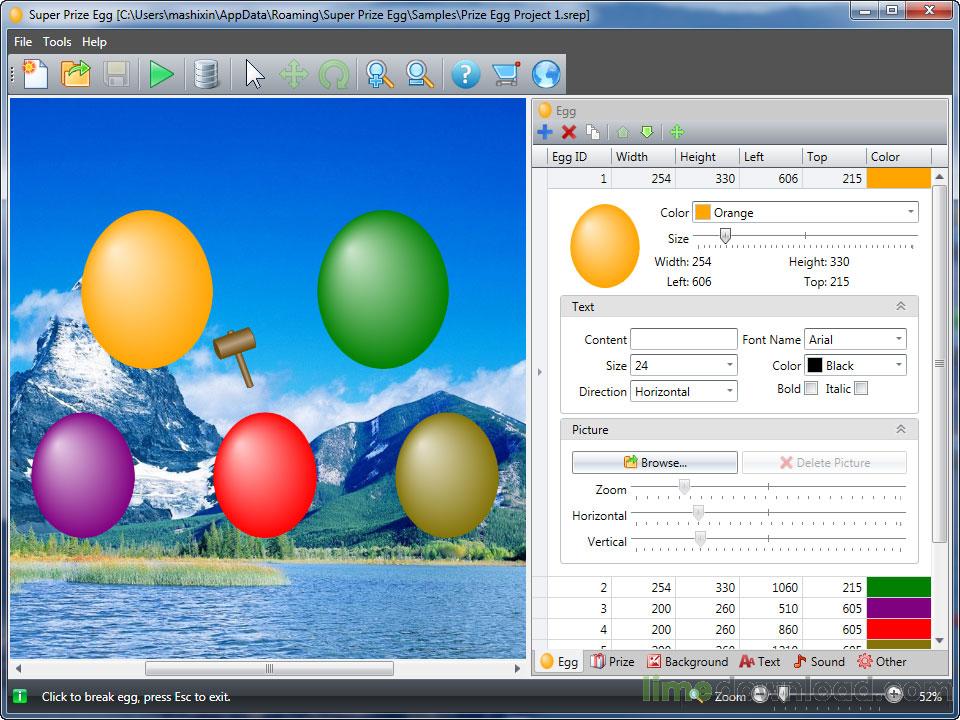
Task: Click the blue plus Add Egg icon
Action: click(545, 132)
